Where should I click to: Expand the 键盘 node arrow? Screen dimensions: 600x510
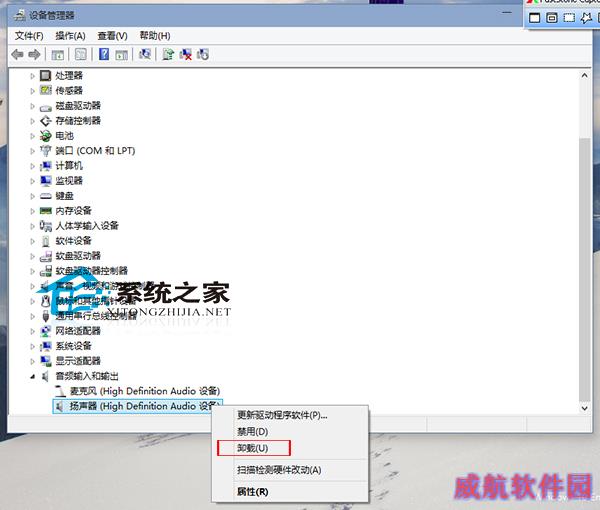(33, 196)
